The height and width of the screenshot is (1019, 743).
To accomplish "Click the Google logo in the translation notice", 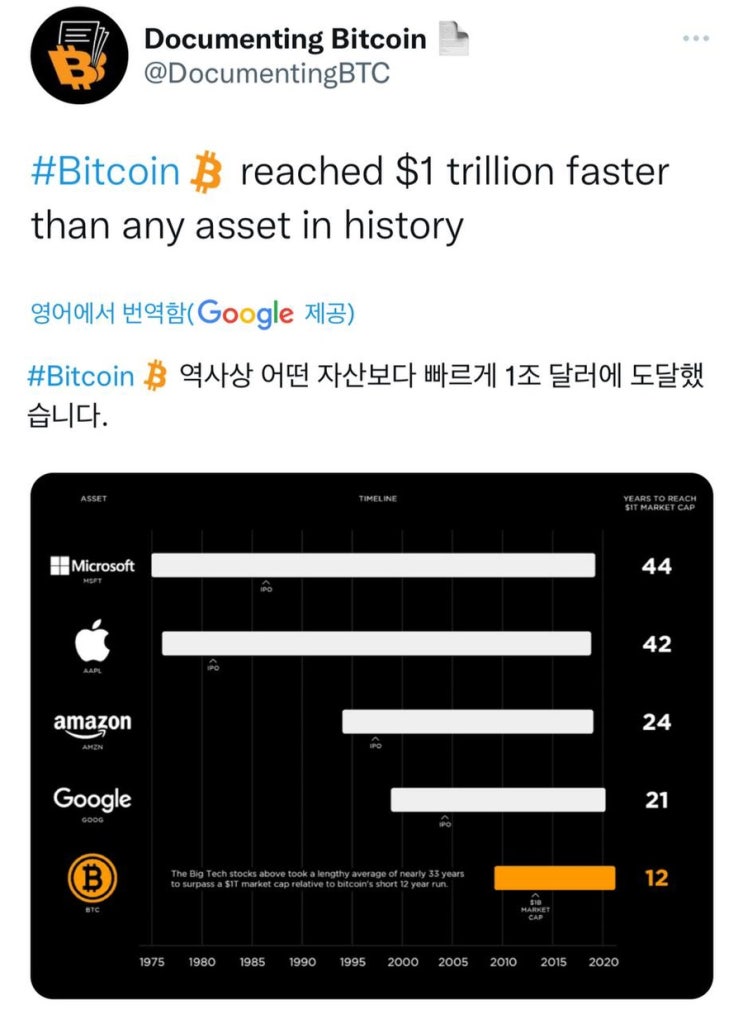I will (245, 314).
